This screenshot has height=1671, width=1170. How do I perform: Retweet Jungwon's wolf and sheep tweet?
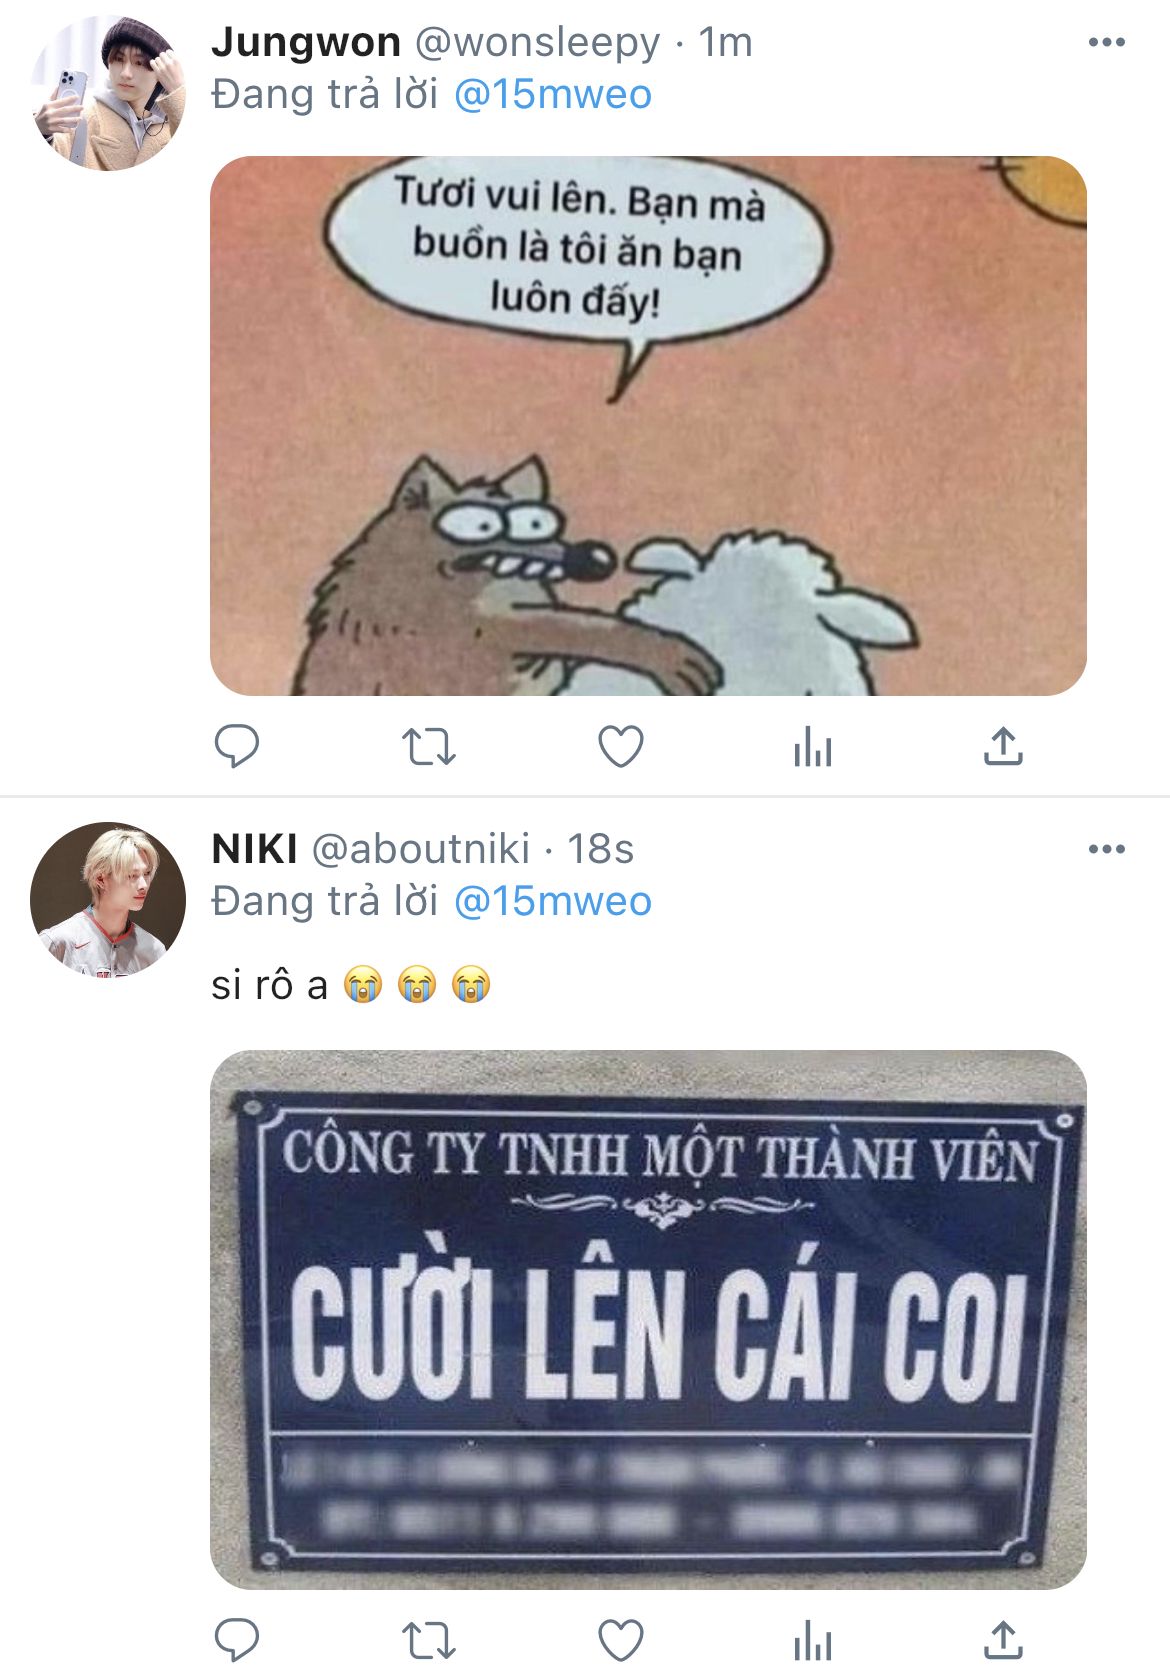(x=428, y=746)
